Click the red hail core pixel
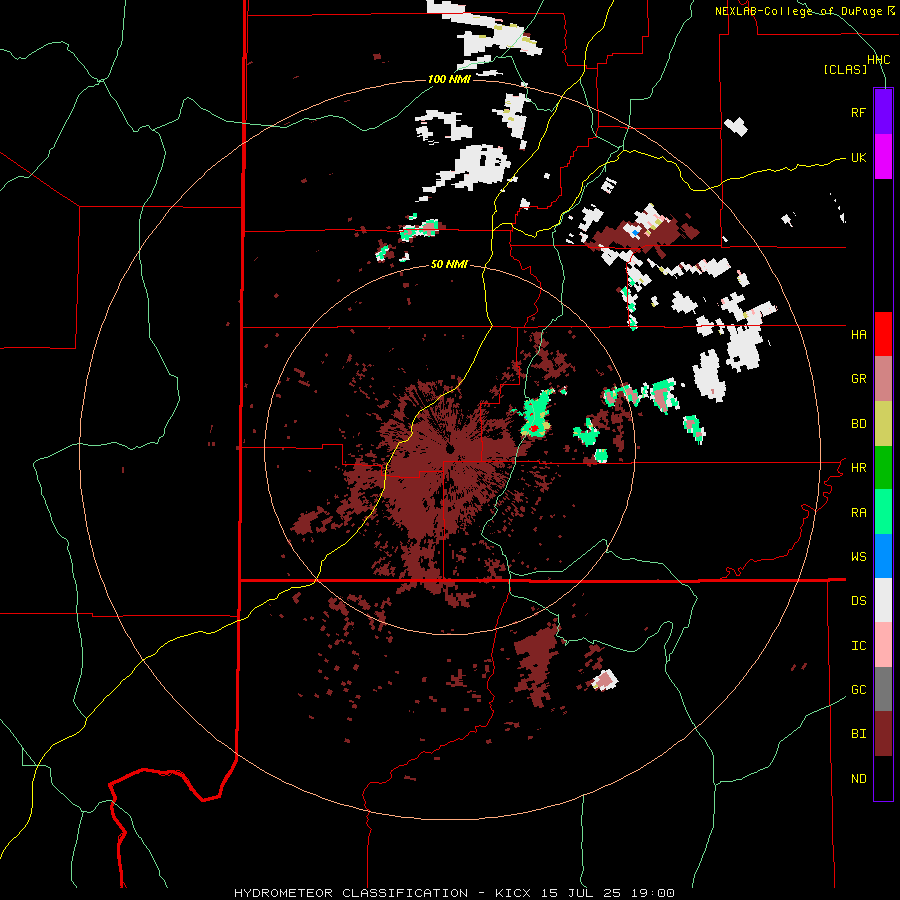Viewport: 900px width, 900px height. pos(534,428)
